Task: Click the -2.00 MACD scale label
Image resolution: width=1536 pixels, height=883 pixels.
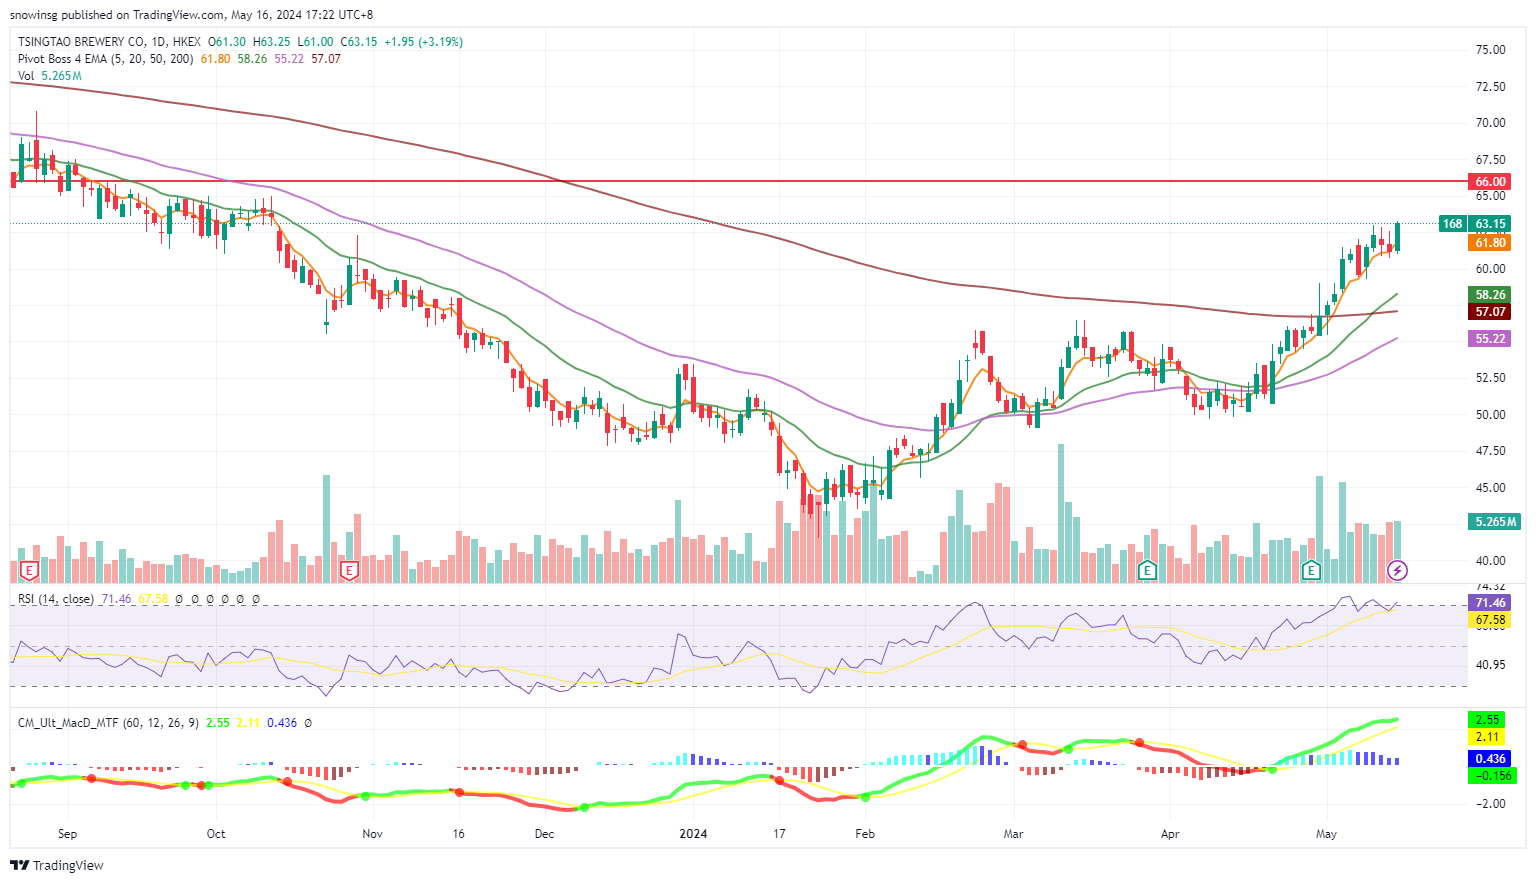Action: point(1490,803)
